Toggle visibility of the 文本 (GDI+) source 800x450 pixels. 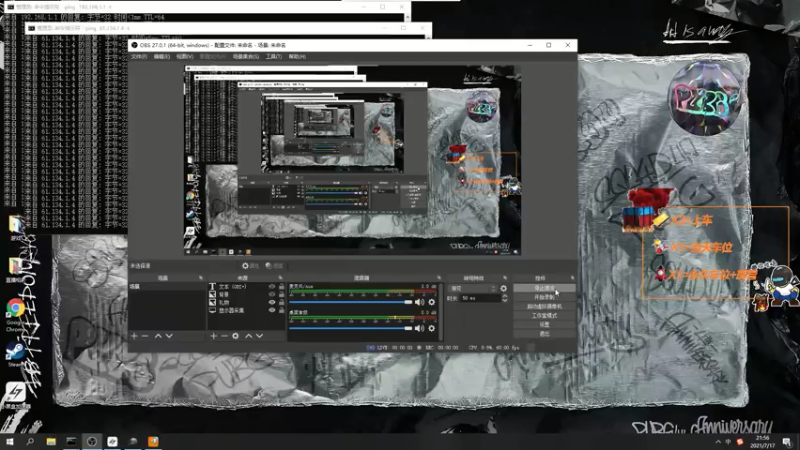271,287
